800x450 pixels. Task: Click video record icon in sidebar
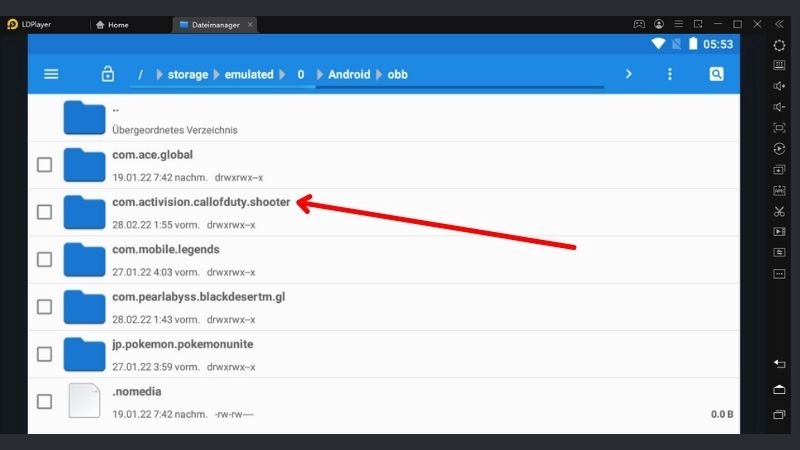[779, 232]
